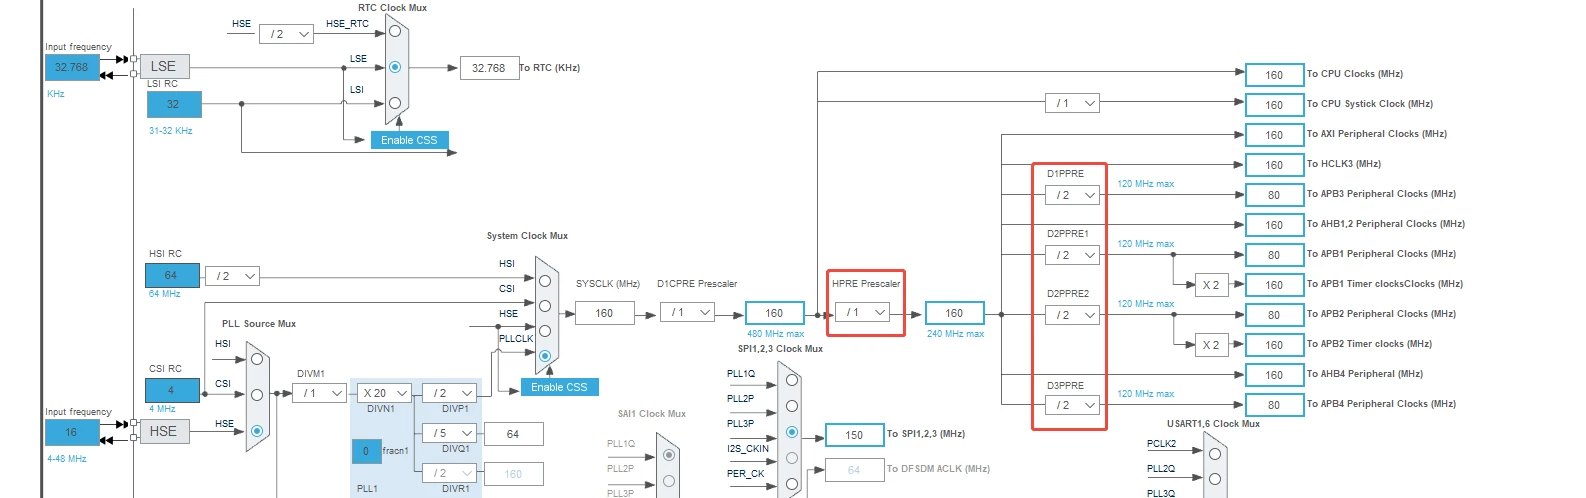Click the To APB3 Peripheral Clocks 80 value

1274,195
